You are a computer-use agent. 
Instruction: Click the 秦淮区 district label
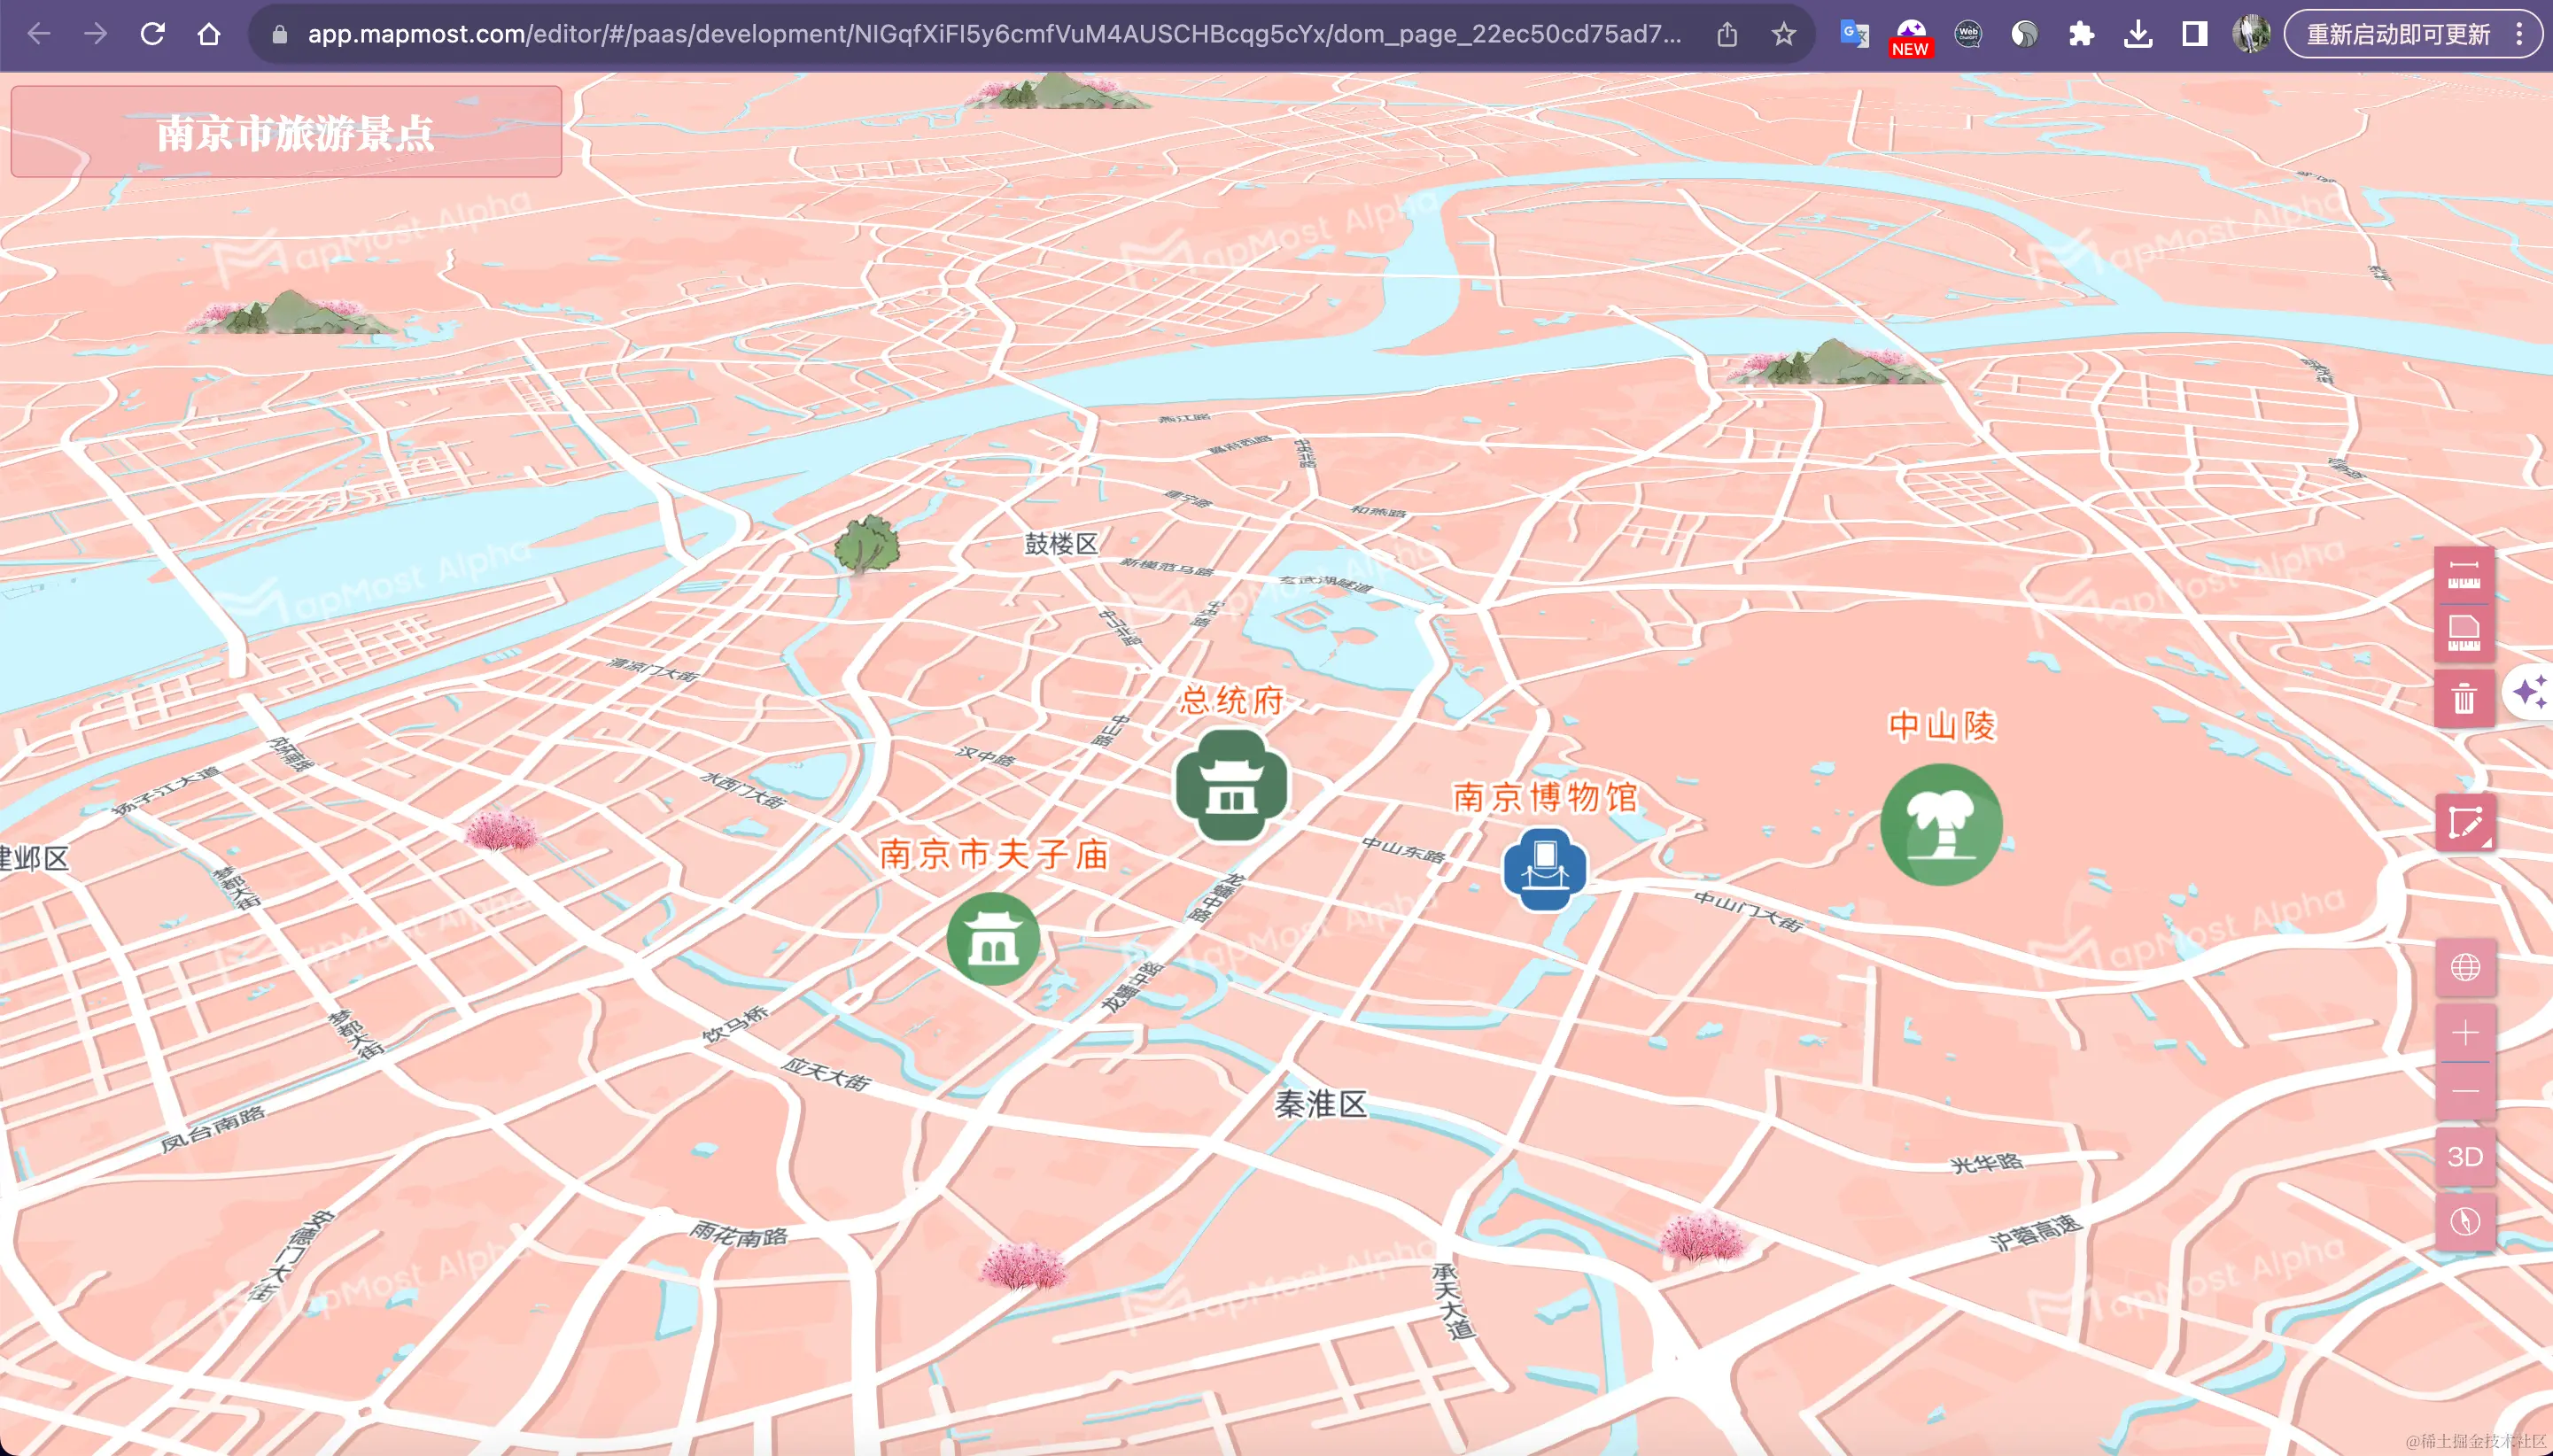click(1320, 1104)
